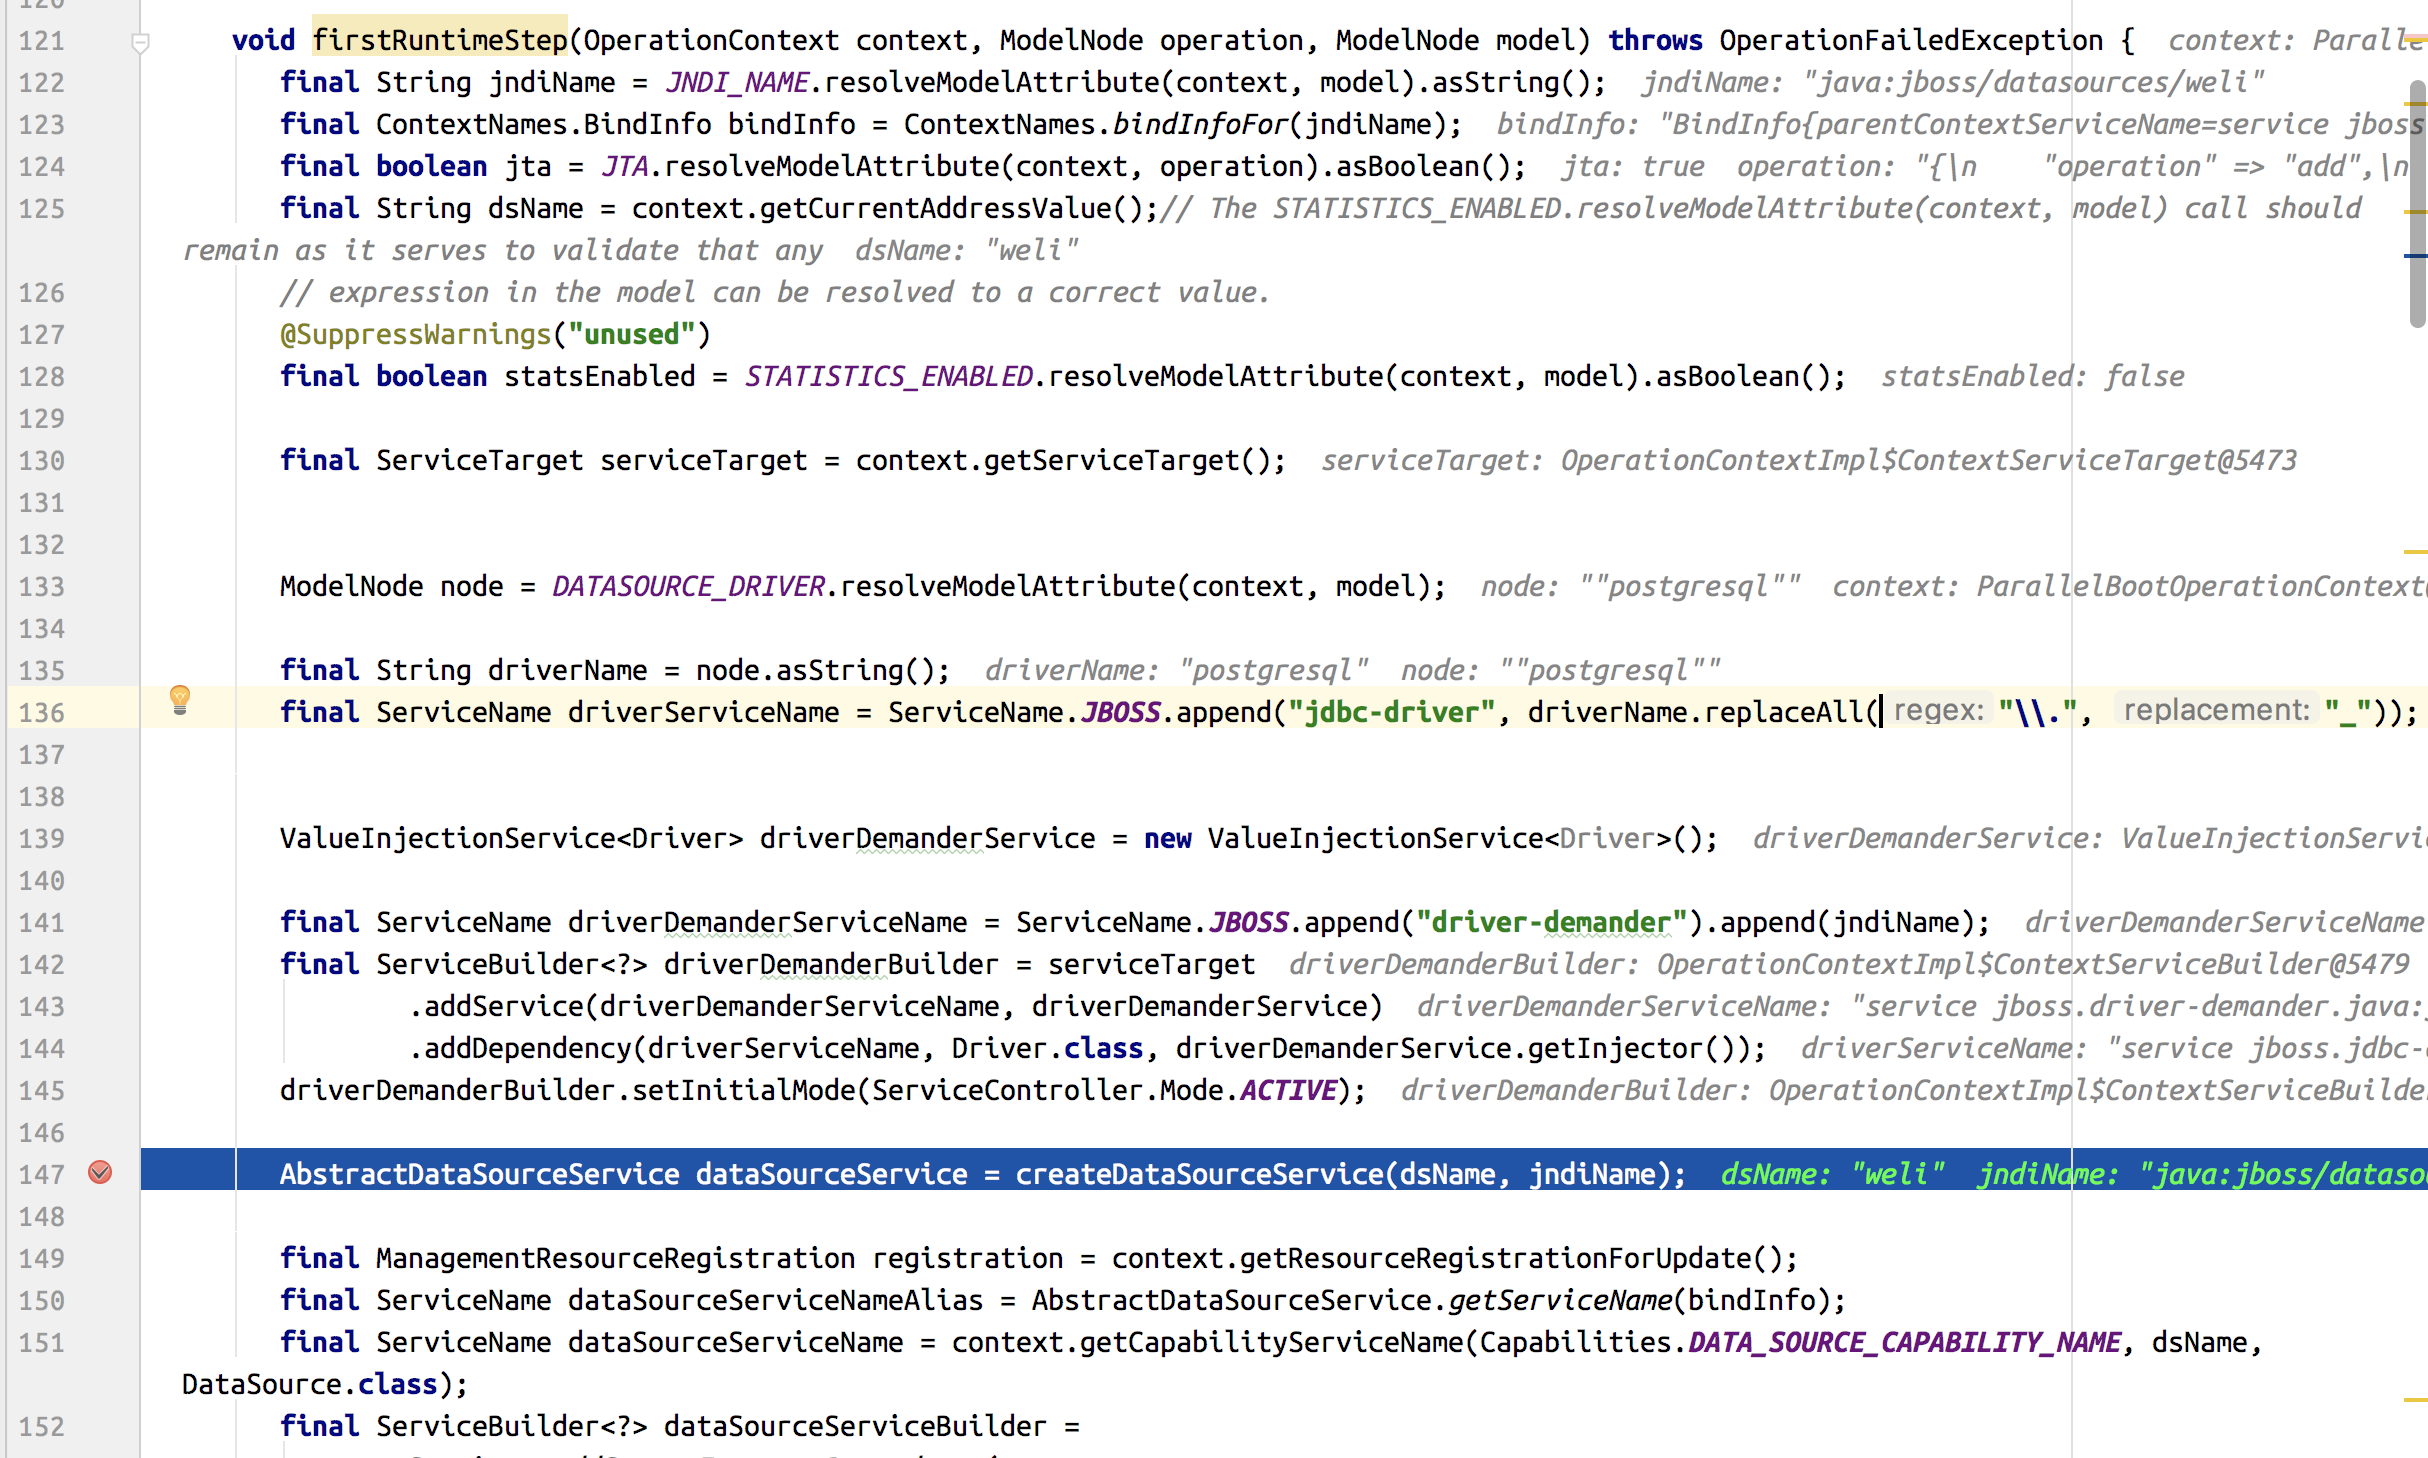This screenshot has height=1458, width=2428.
Task: Collapse the firstRuntimeStep method fold marker
Action: 141,42
